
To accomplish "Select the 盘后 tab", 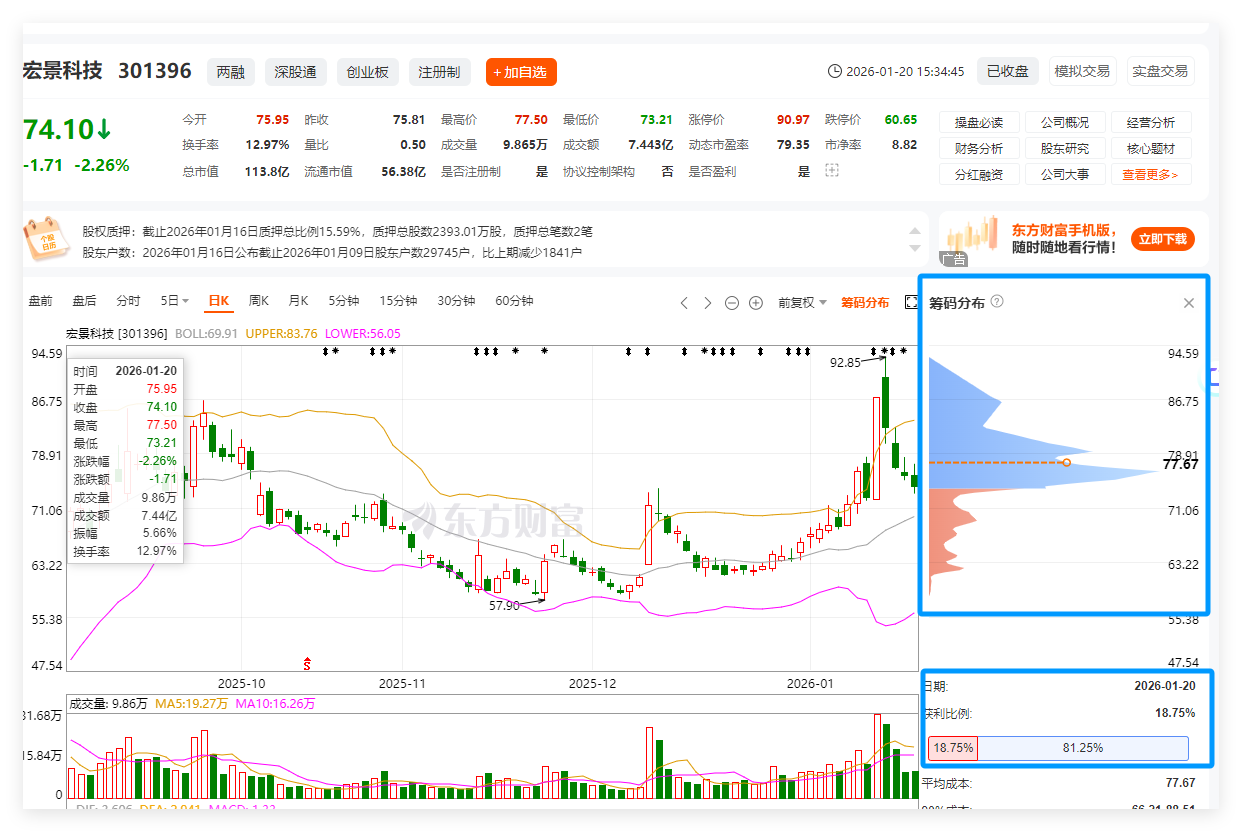I will point(85,300).
